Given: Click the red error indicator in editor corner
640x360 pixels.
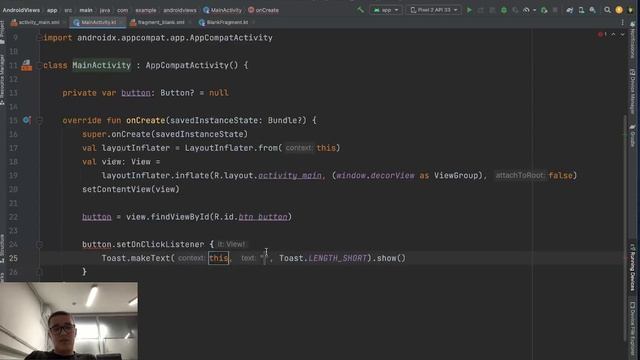Looking at the screenshot, I should [x=602, y=34].
